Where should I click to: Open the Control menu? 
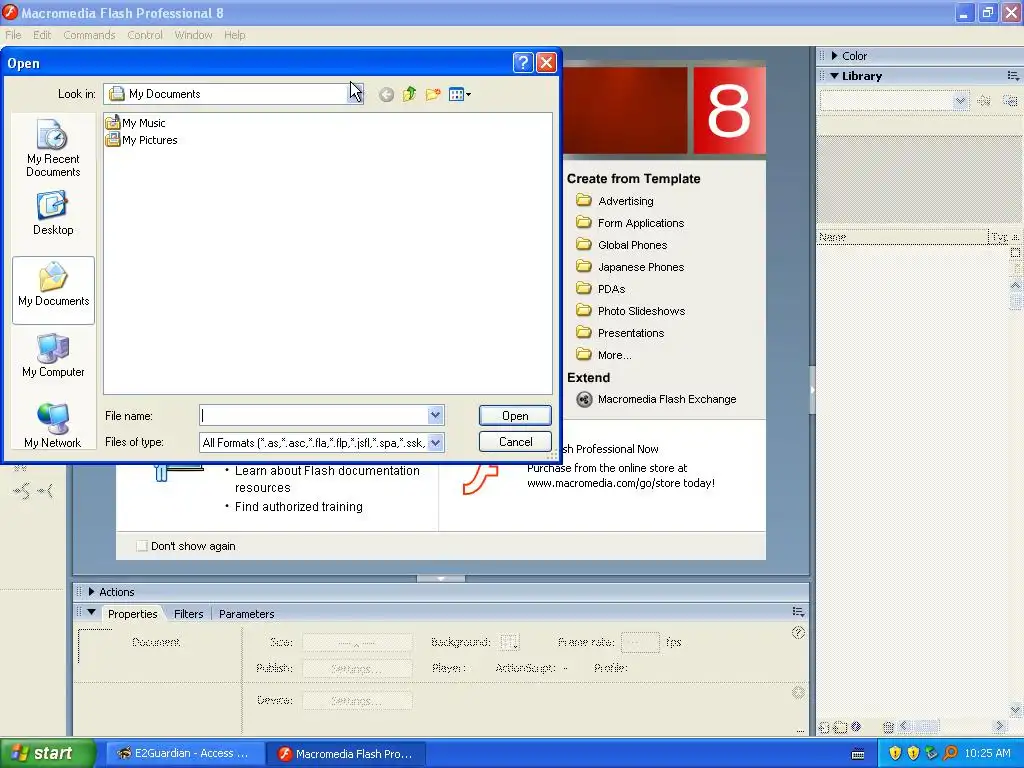point(145,35)
